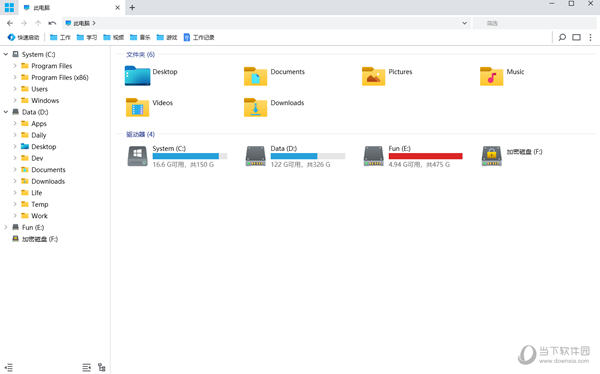Expand the Work tree folder
Image resolution: width=600 pixels, height=374 pixels.
(15, 216)
